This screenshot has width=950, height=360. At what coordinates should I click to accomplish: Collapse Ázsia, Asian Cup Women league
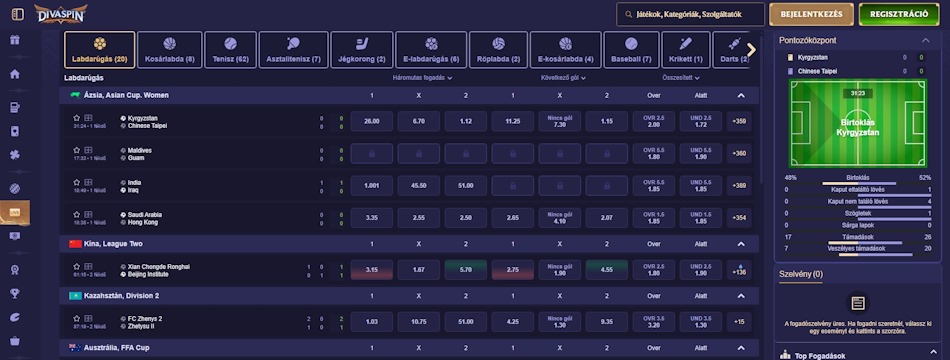(x=740, y=95)
